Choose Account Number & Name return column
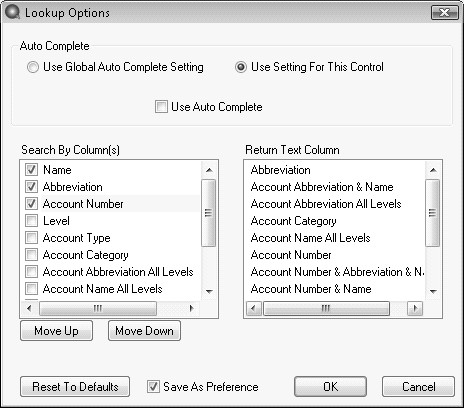 (311, 289)
